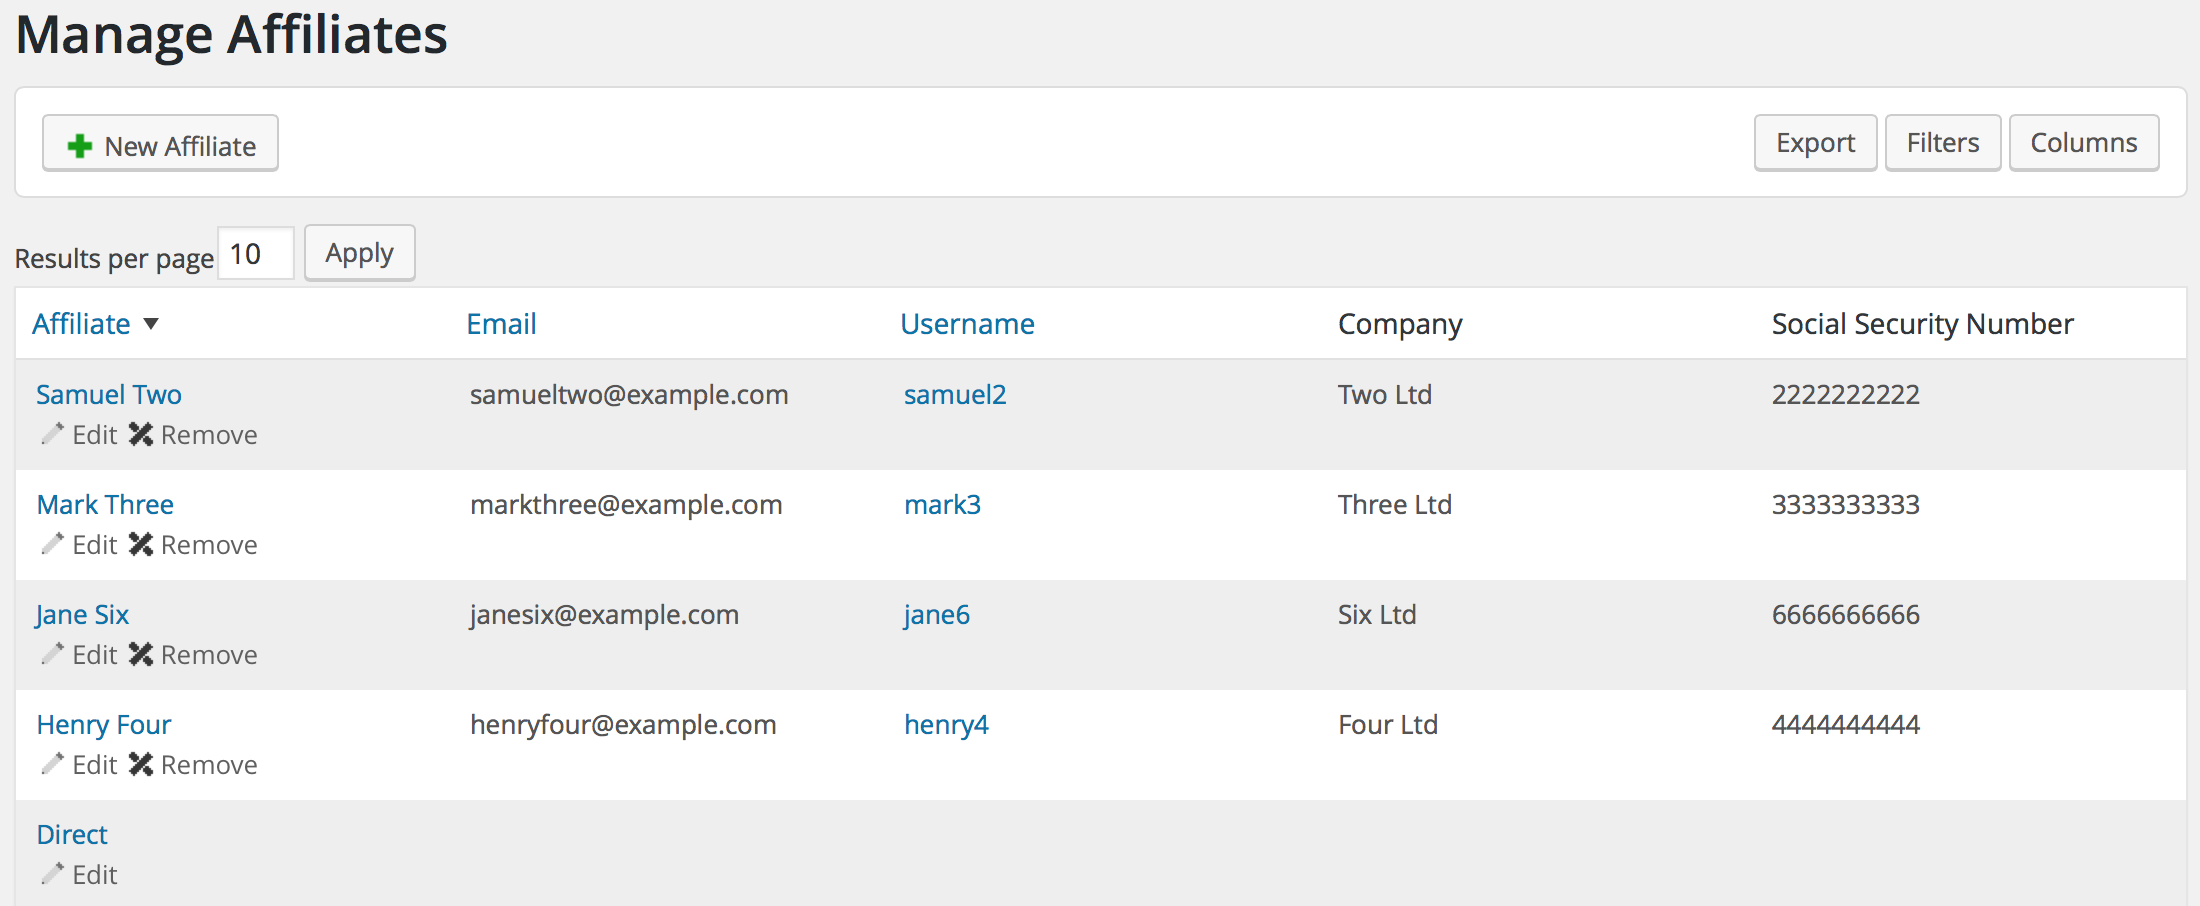
Task: Open the Filters panel
Action: (x=1942, y=143)
